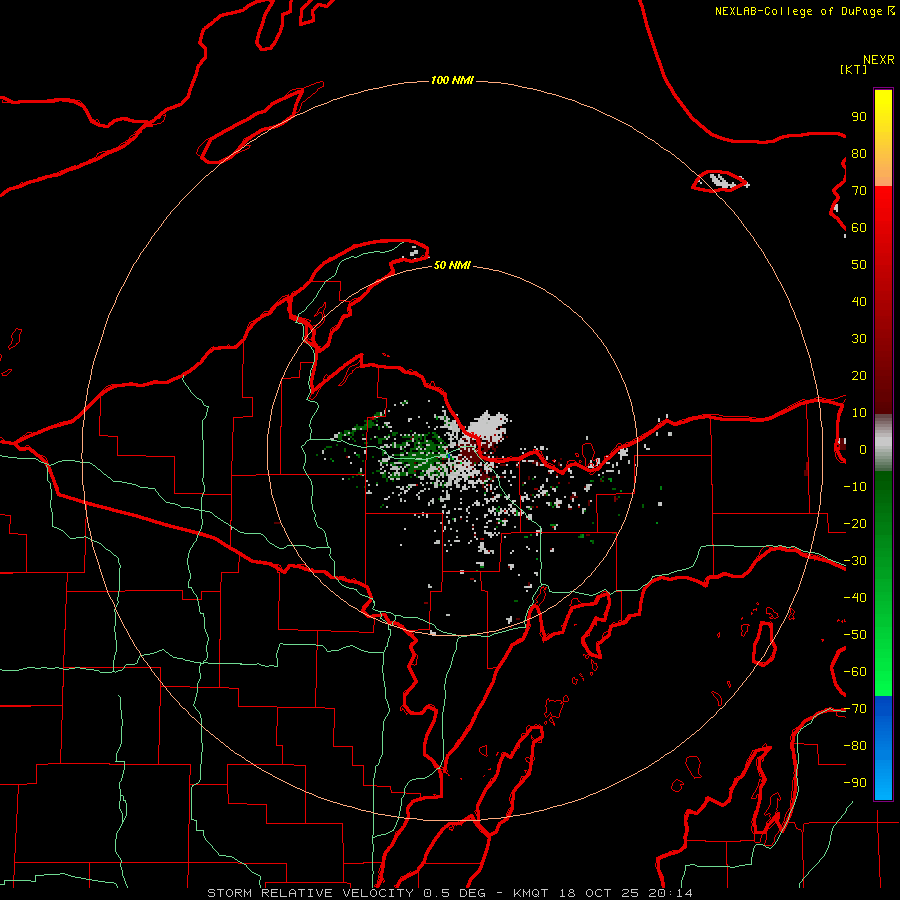900x900 pixels.
Task: Click the 100 NMI range ring label
Action: pos(452,80)
